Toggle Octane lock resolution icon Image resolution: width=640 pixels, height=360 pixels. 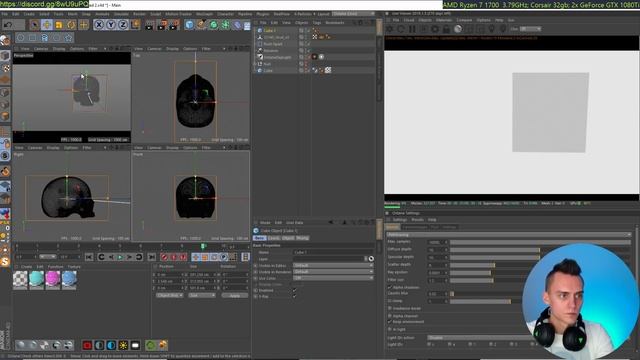click(x=447, y=29)
